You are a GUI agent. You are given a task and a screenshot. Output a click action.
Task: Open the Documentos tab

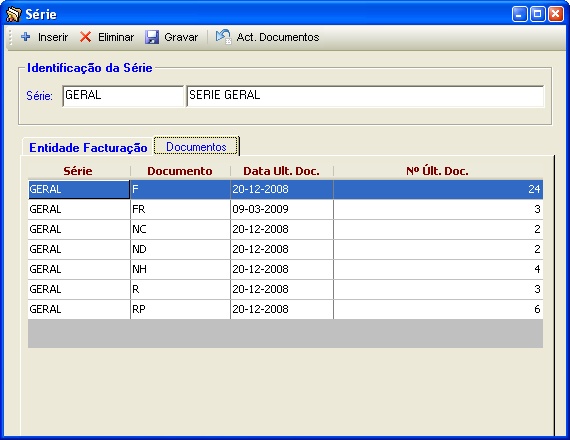196,147
